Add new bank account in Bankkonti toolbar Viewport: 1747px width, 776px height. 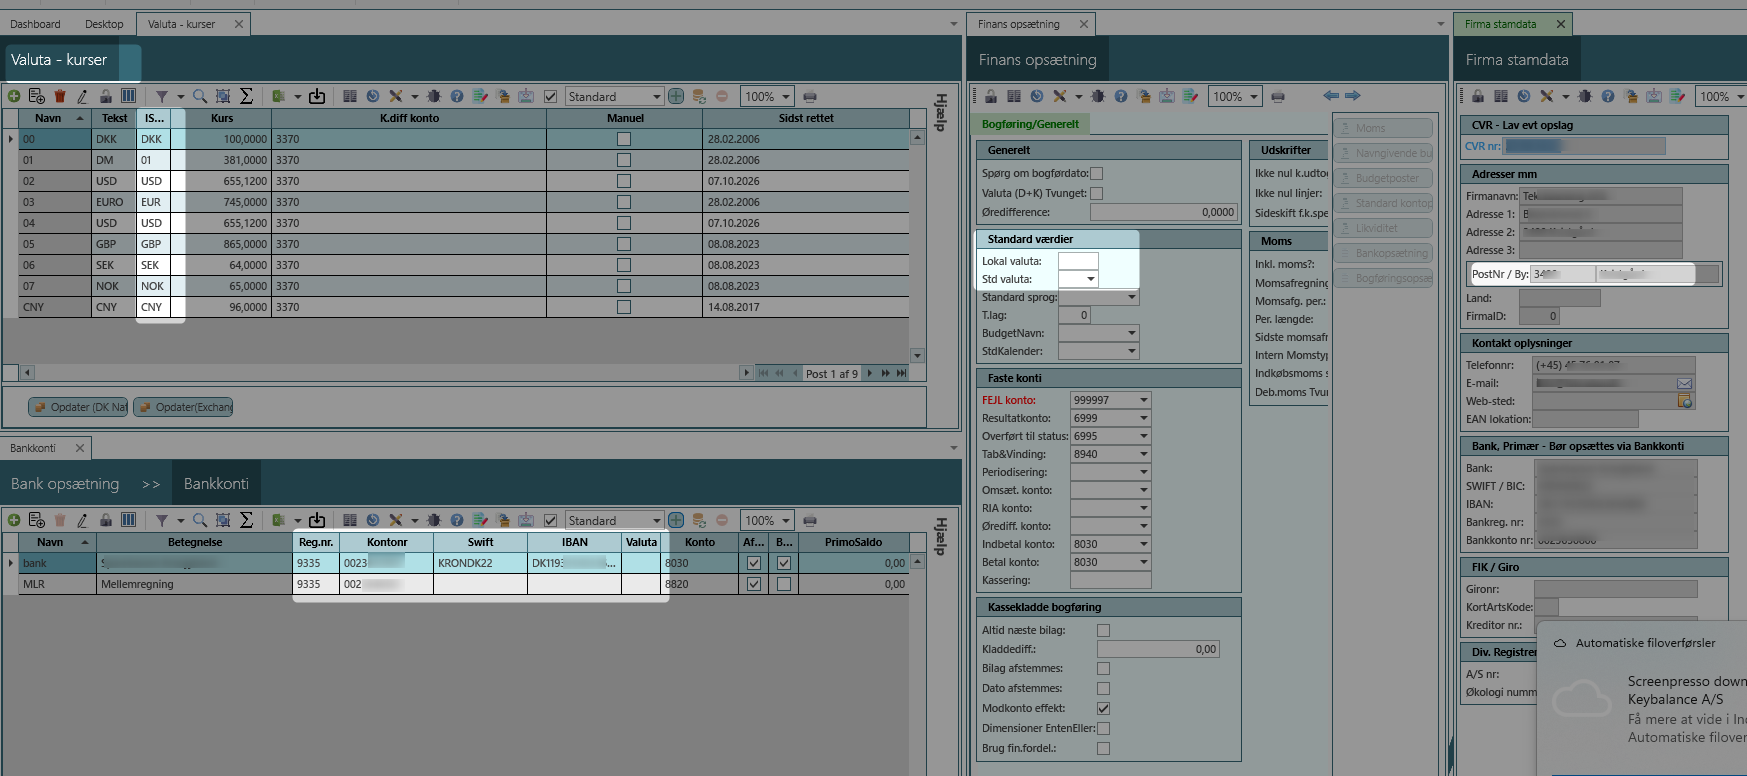14,520
